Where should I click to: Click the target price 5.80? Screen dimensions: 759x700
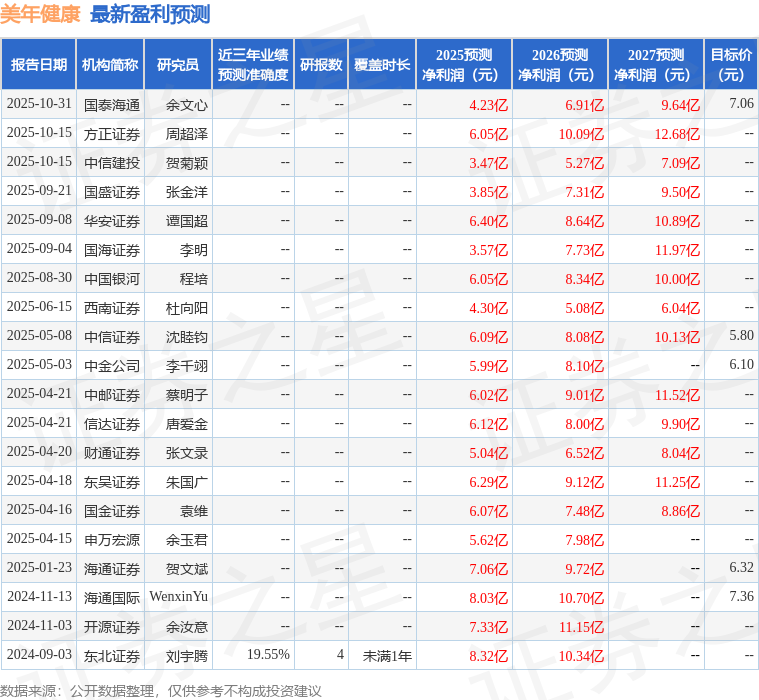coord(741,335)
